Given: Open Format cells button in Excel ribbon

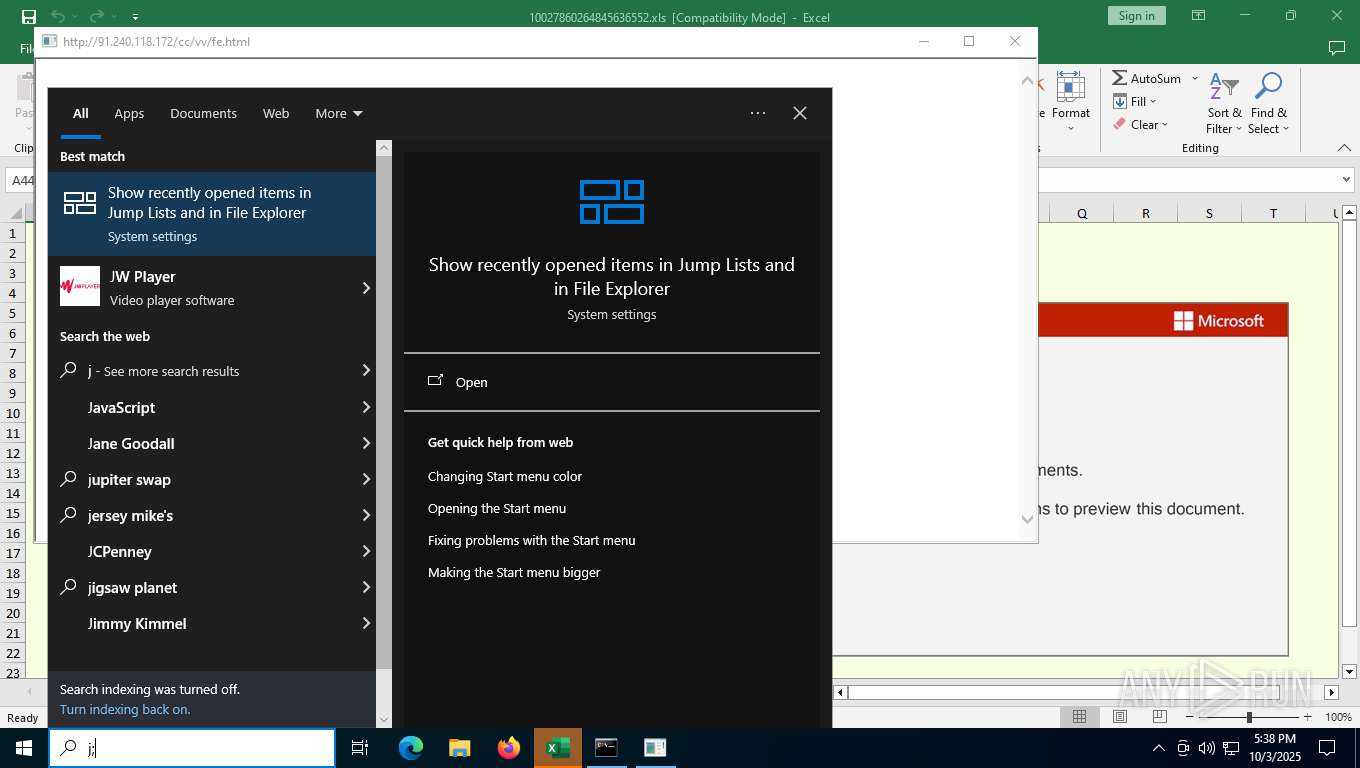Looking at the screenshot, I should click(1071, 103).
